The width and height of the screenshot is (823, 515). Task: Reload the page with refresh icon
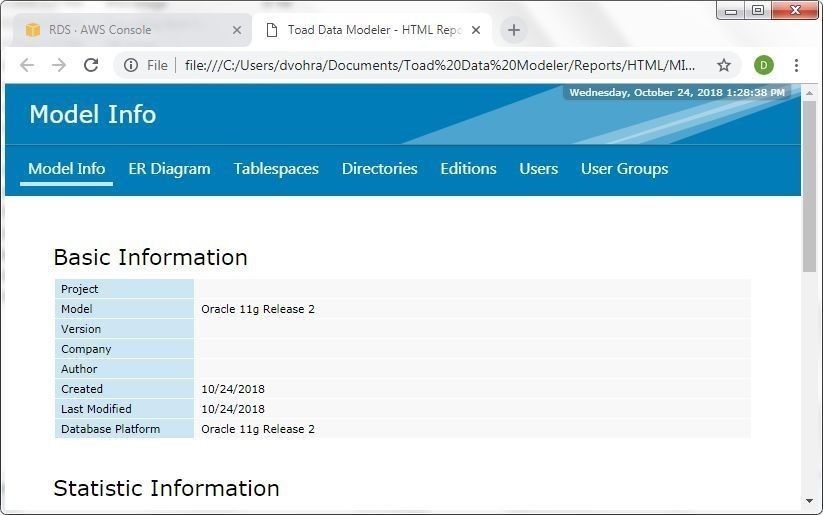point(91,65)
